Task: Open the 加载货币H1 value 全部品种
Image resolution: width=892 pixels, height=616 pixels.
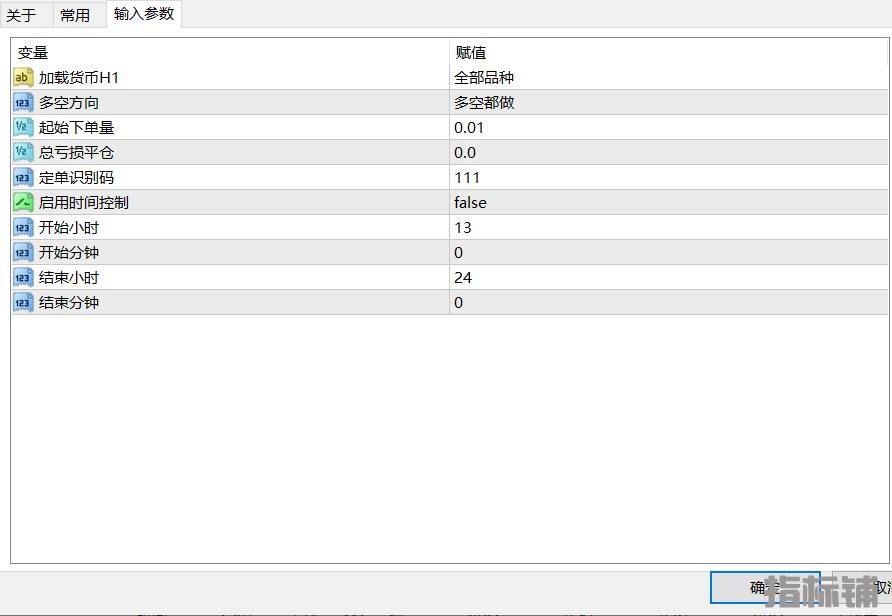Action: tap(484, 78)
